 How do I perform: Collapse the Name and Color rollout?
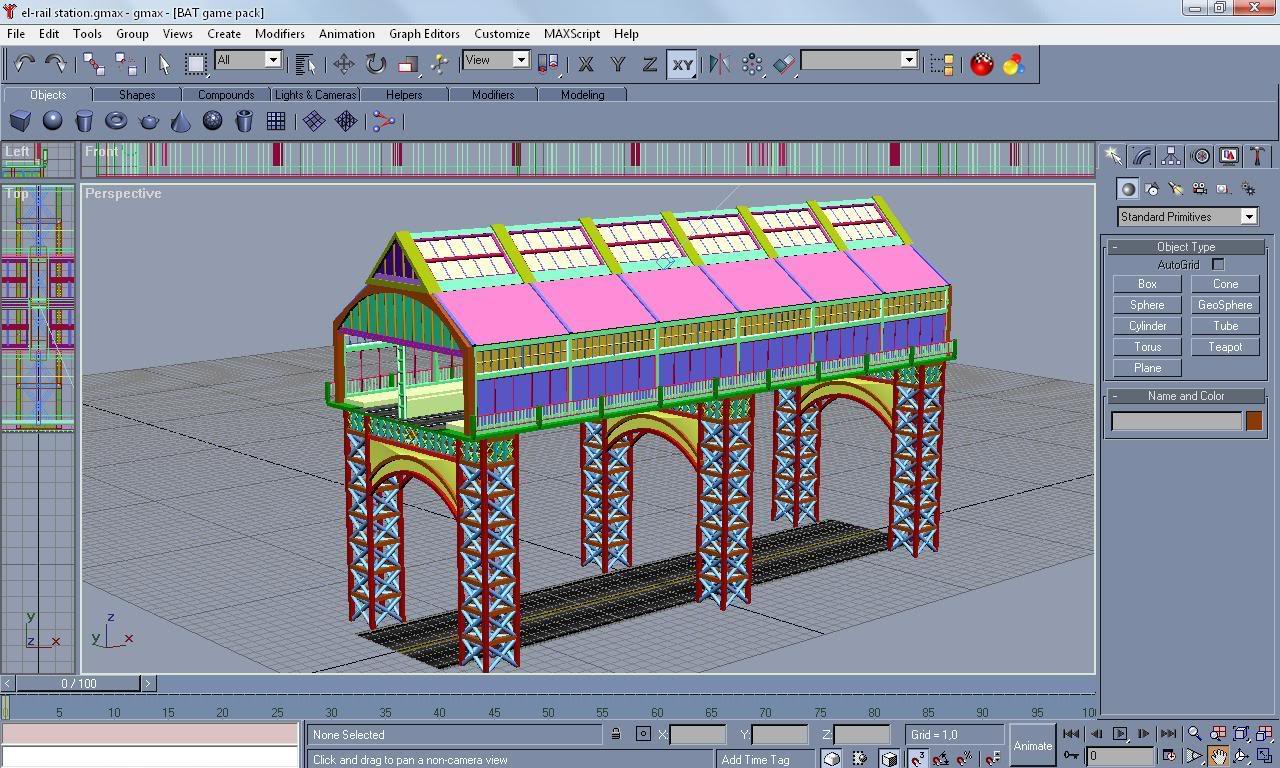click(1186, 396)
